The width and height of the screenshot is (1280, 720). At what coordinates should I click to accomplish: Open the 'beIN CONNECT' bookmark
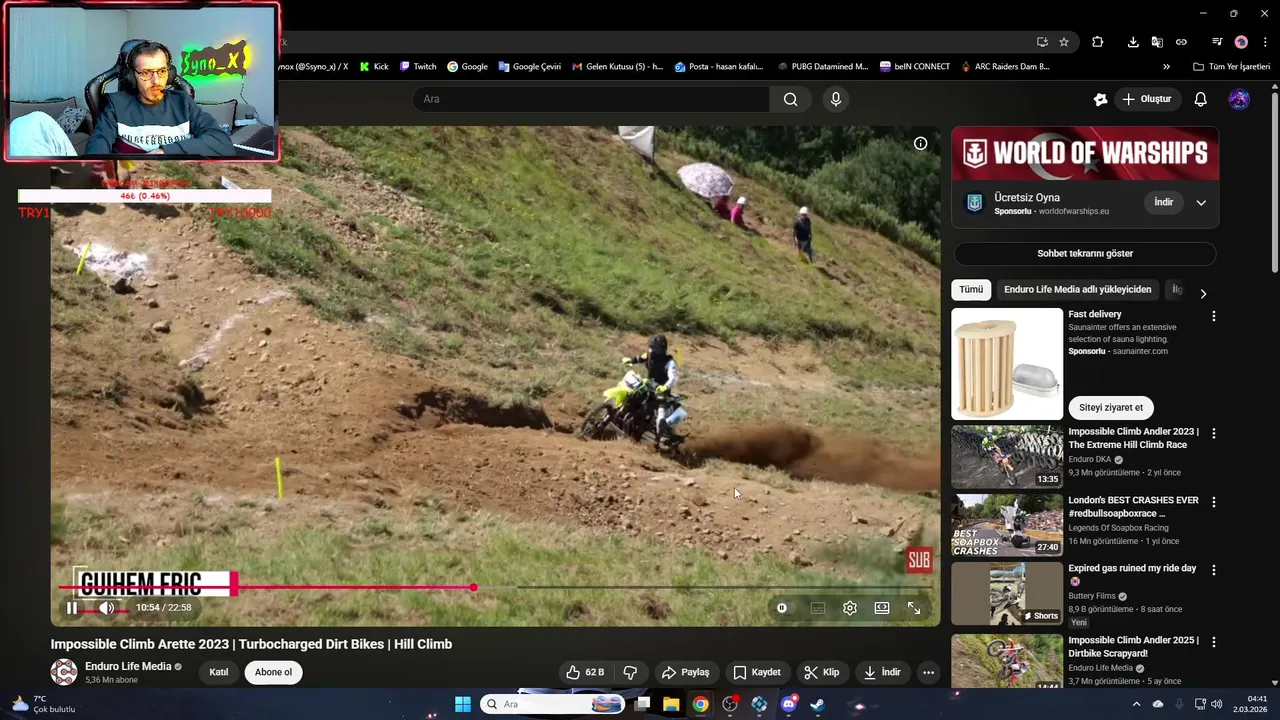915,67
